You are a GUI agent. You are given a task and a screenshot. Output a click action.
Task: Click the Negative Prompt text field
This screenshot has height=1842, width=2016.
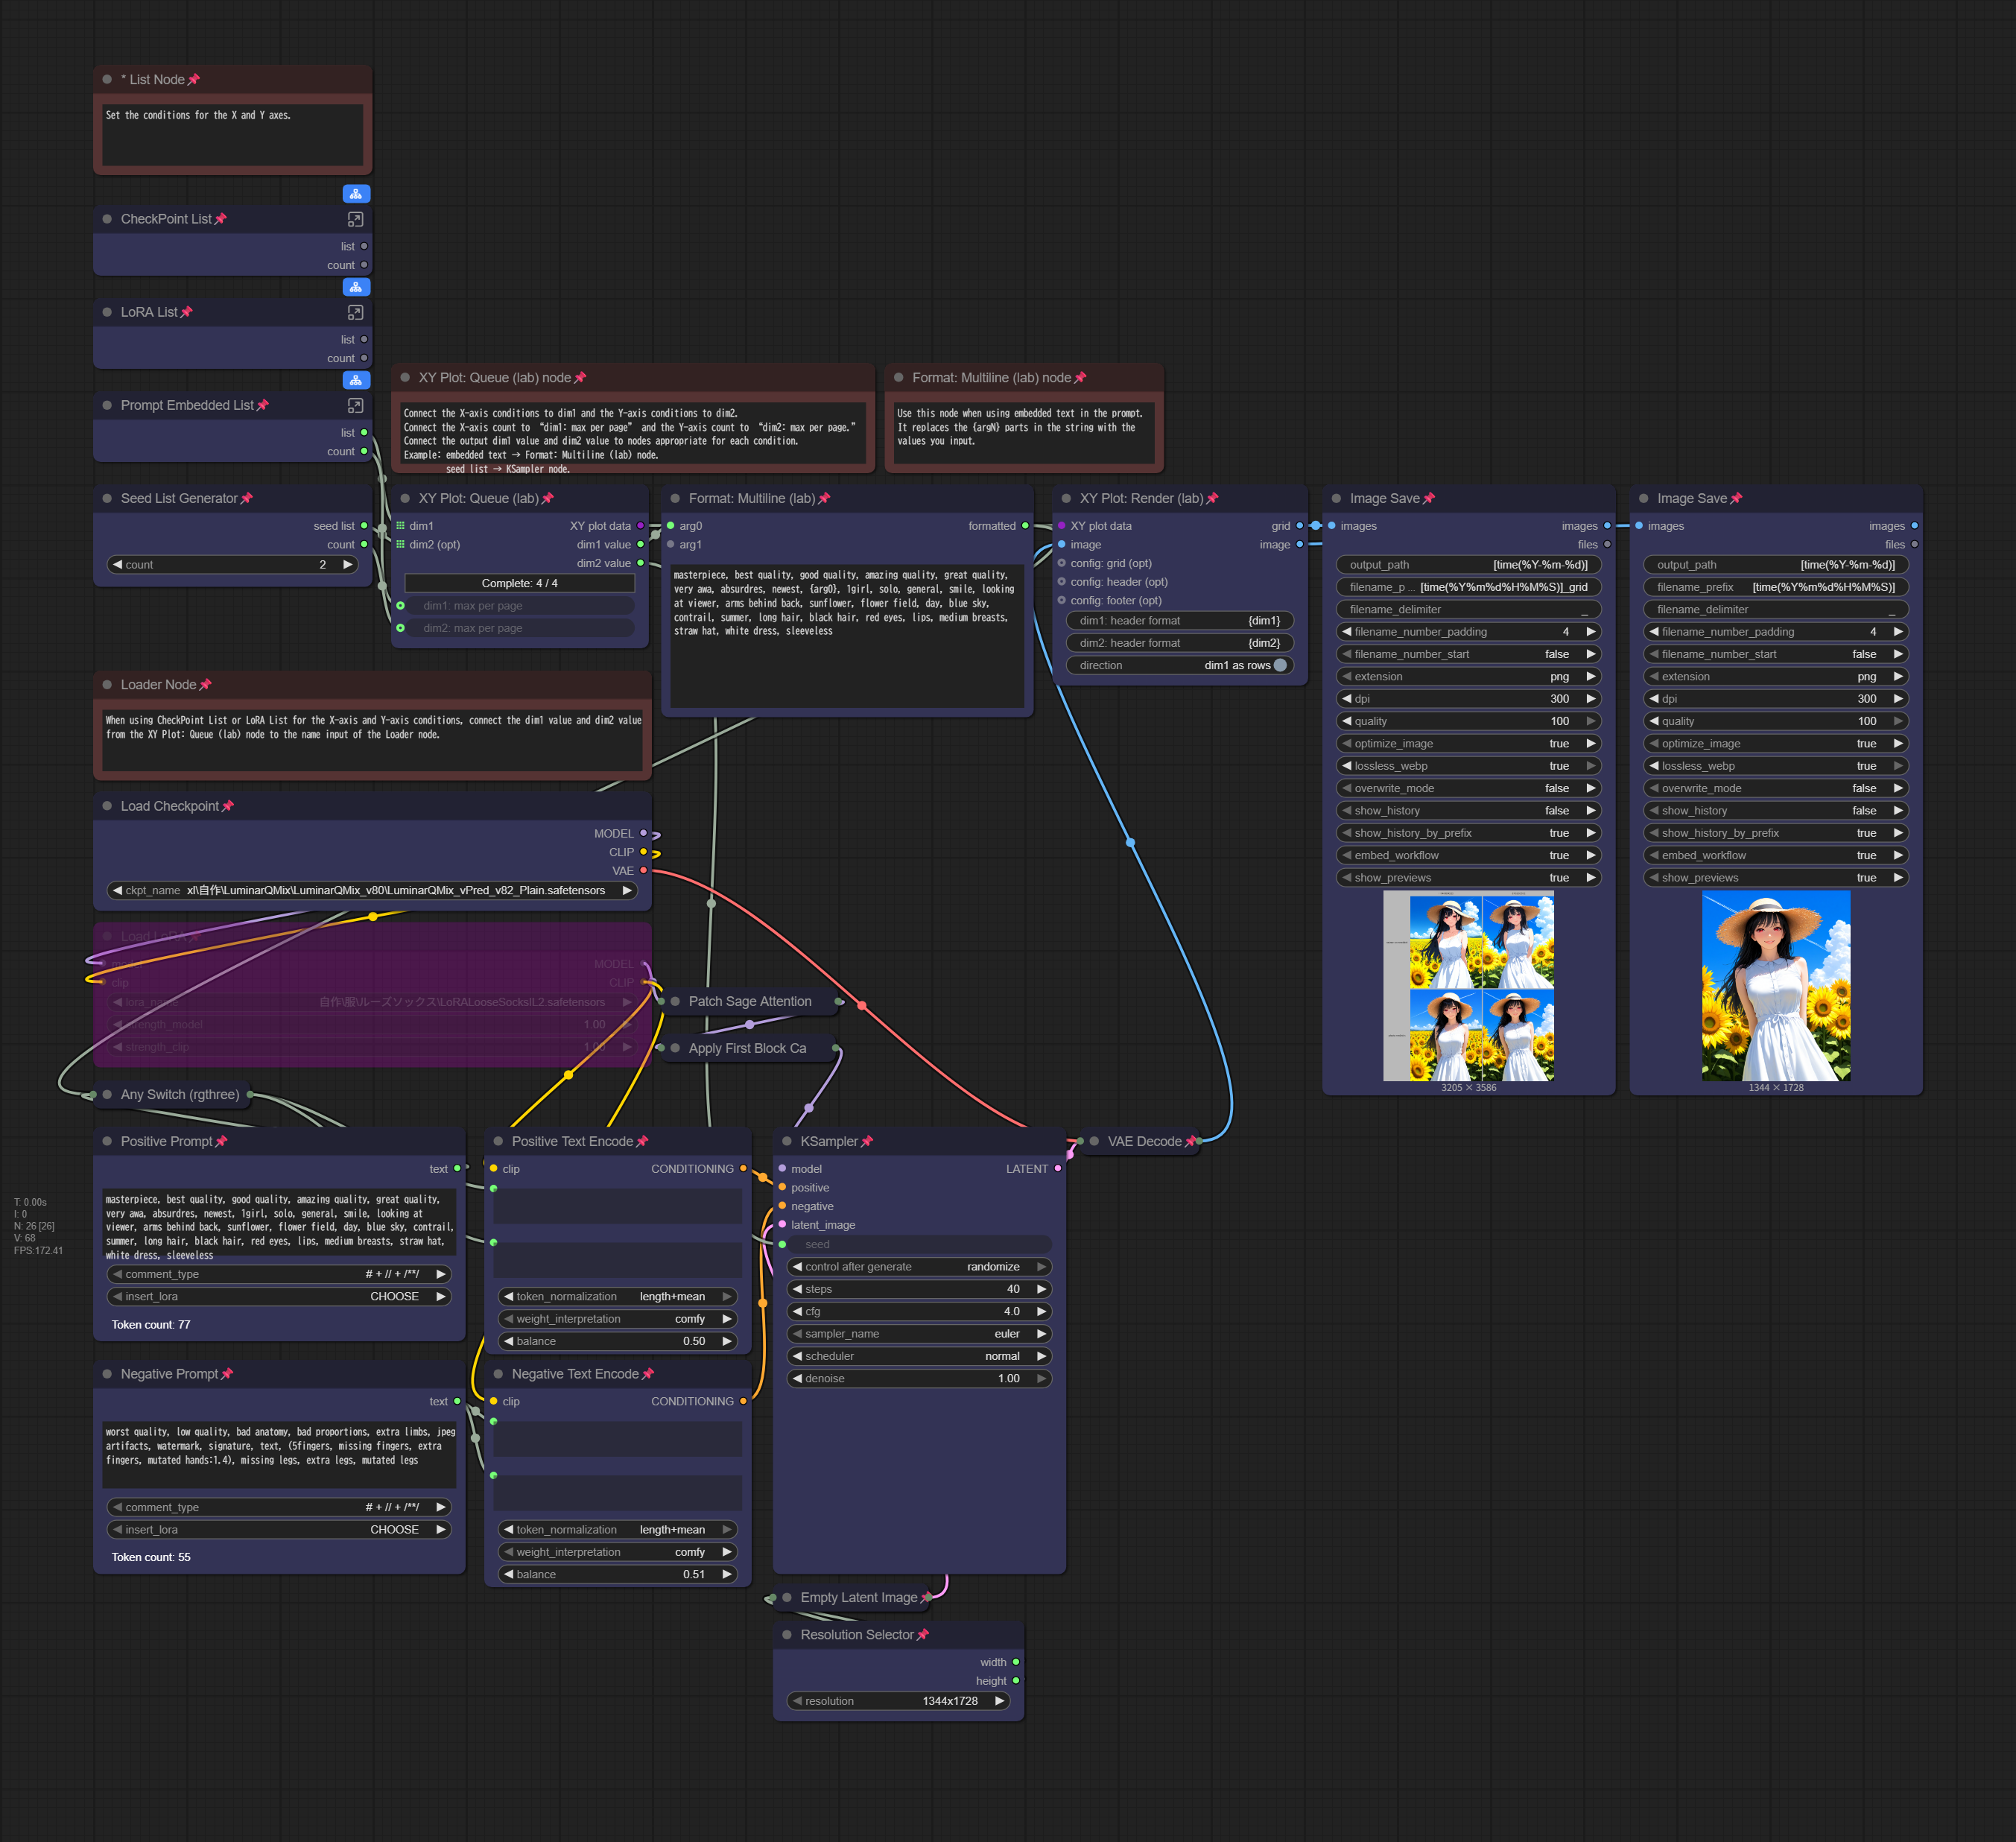[x=279, y=1453]
